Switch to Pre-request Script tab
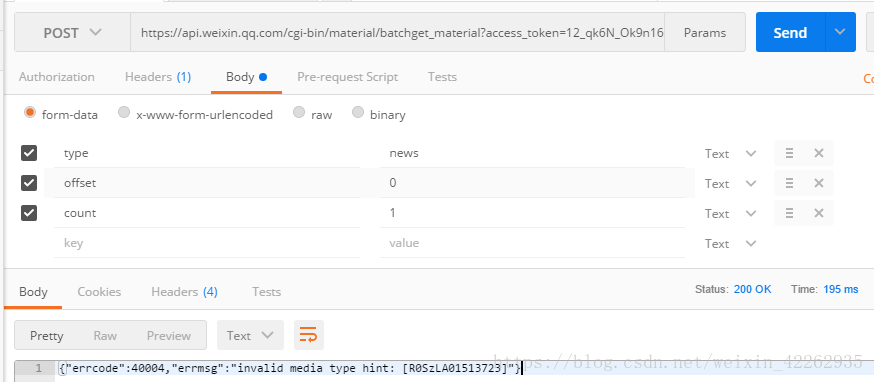Image resolution: width=874 pixels, height=382 pixels. tap(347, 77)
